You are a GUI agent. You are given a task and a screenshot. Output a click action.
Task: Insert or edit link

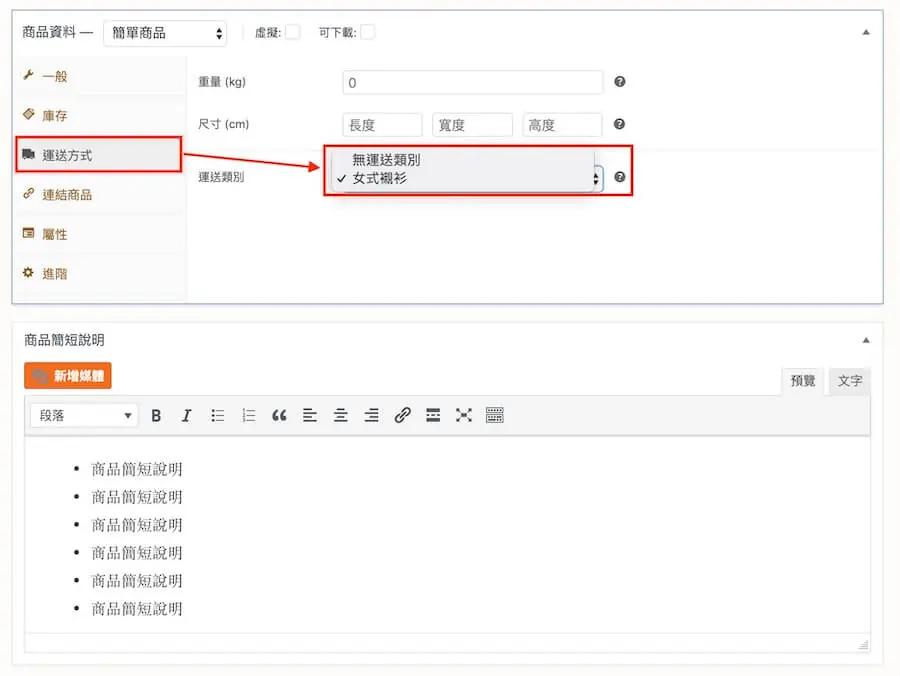[x=402, y=415]
